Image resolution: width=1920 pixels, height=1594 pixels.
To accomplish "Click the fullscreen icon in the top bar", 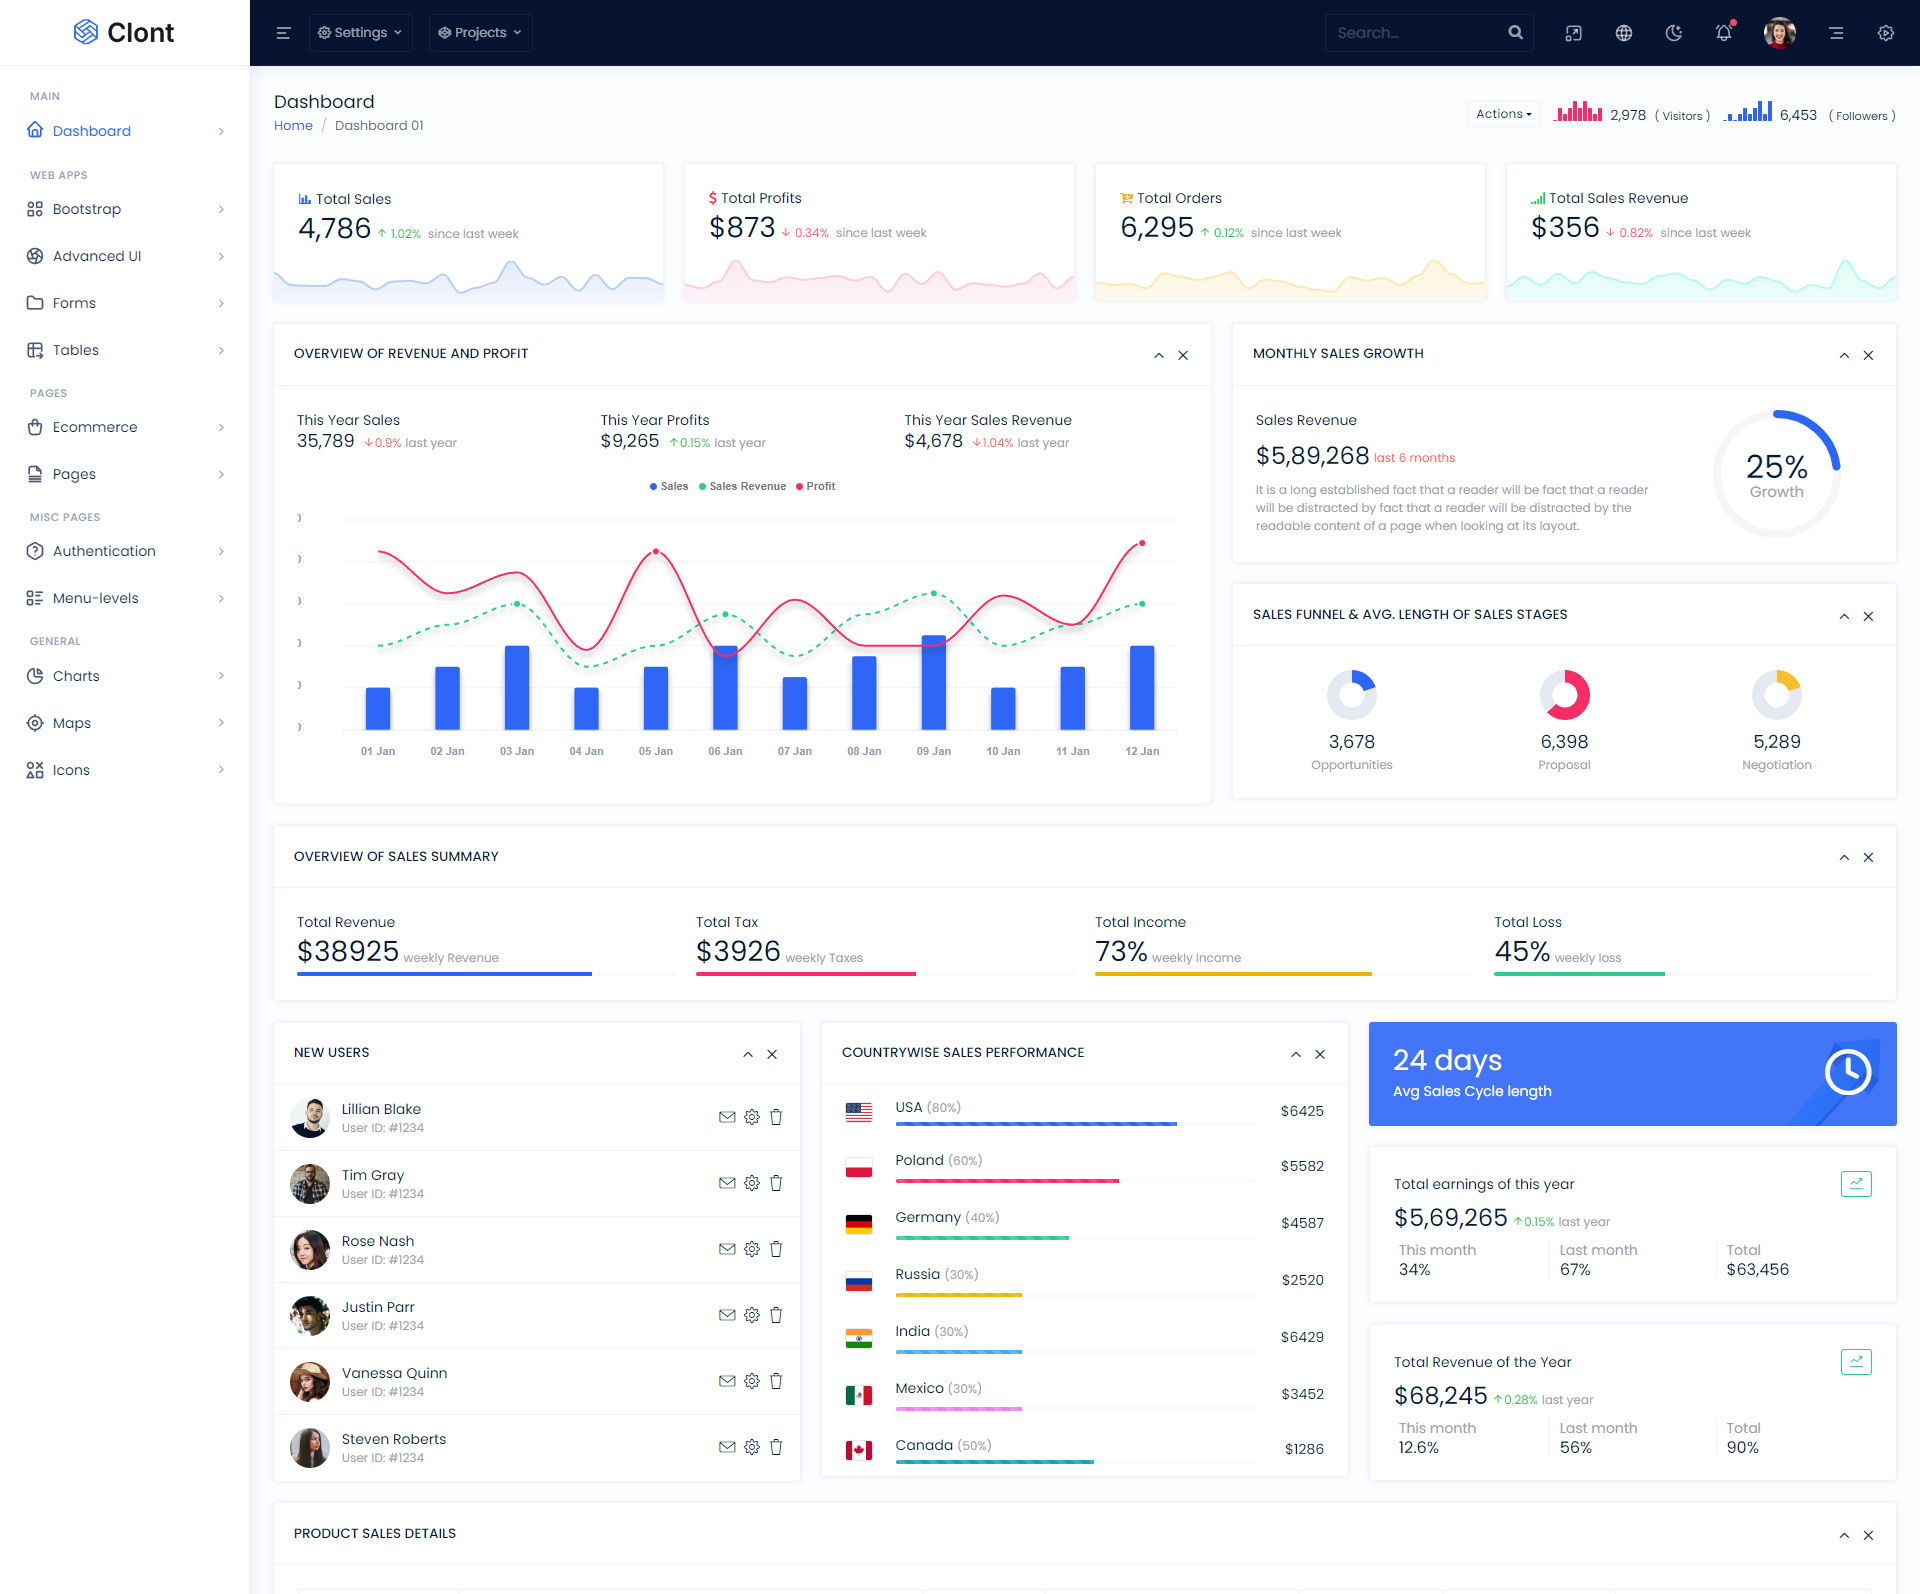I will (x=1573, y=33).
